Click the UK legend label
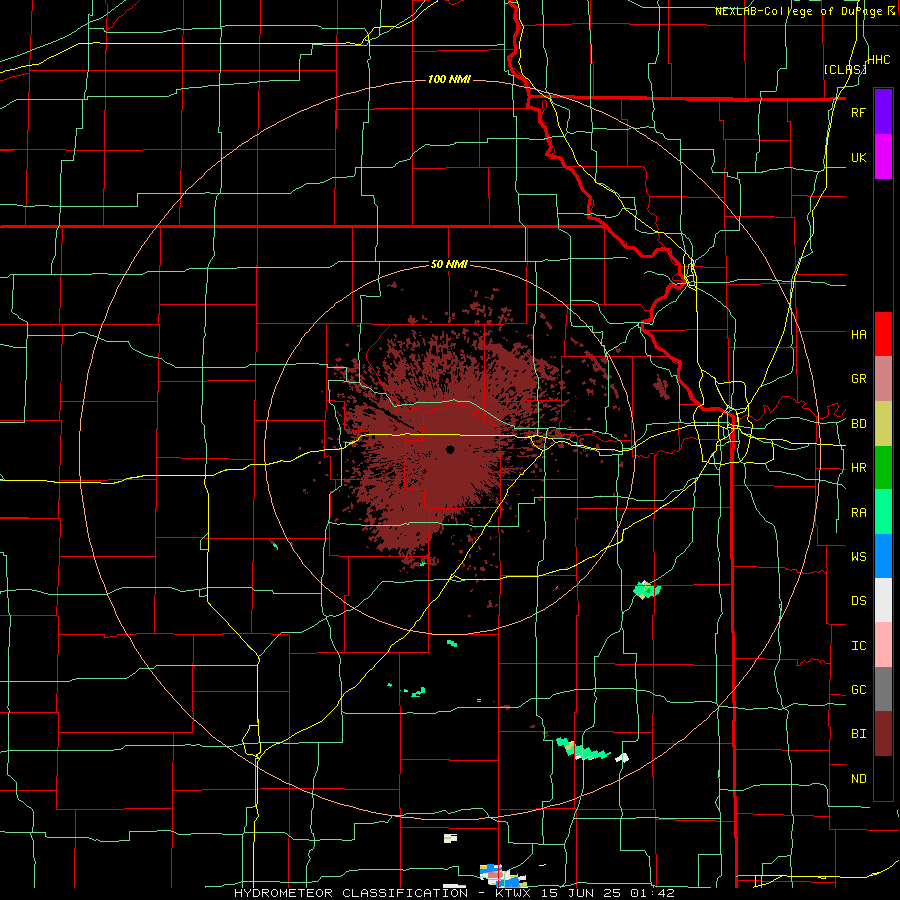 (x=858, y=157)
